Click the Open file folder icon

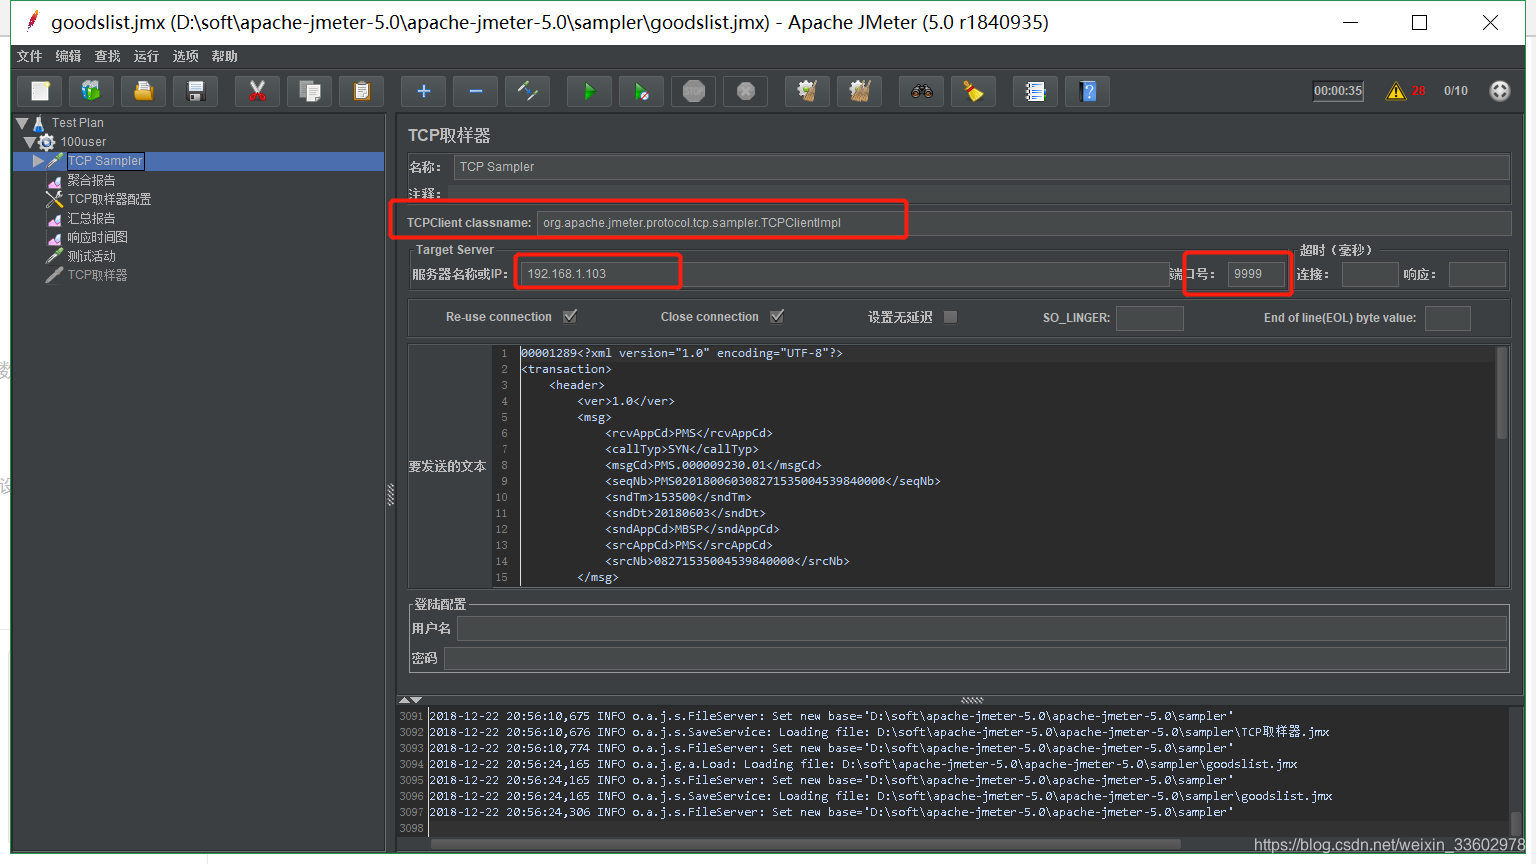click(x=144, y=91)
